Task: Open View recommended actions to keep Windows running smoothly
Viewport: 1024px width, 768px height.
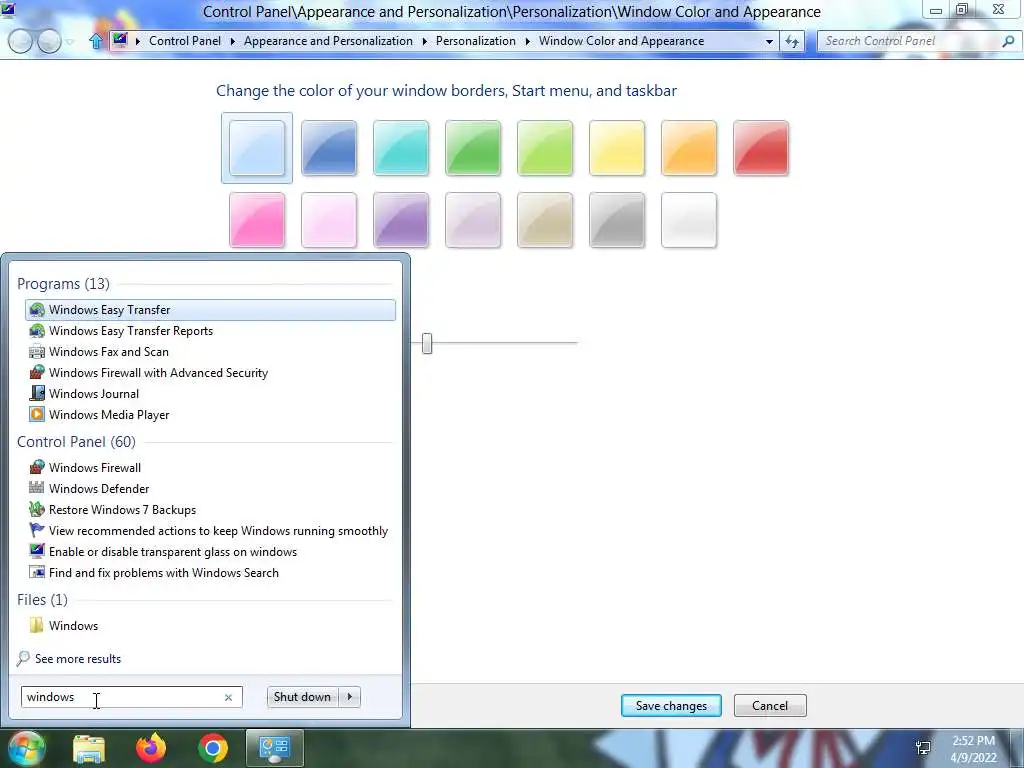Action: point(210,530)
